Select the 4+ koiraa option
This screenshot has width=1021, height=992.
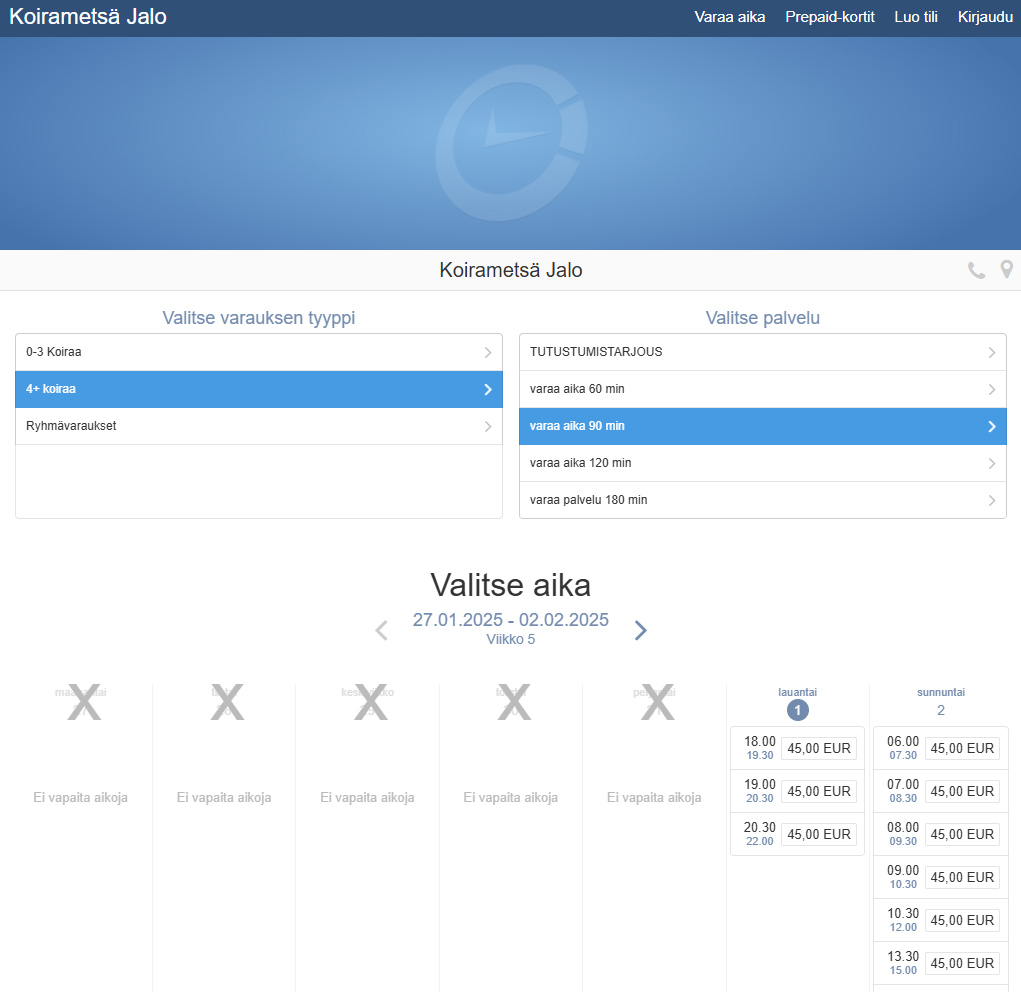(x=258, y=389)
